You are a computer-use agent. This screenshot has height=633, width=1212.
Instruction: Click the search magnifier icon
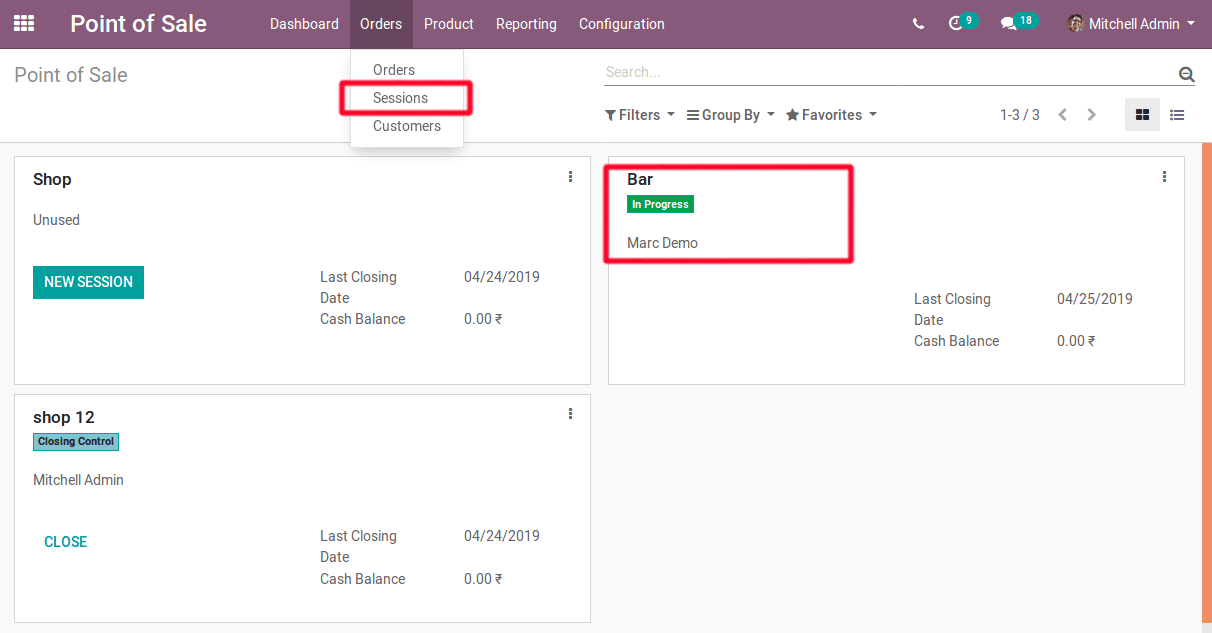pos(1186,73)
